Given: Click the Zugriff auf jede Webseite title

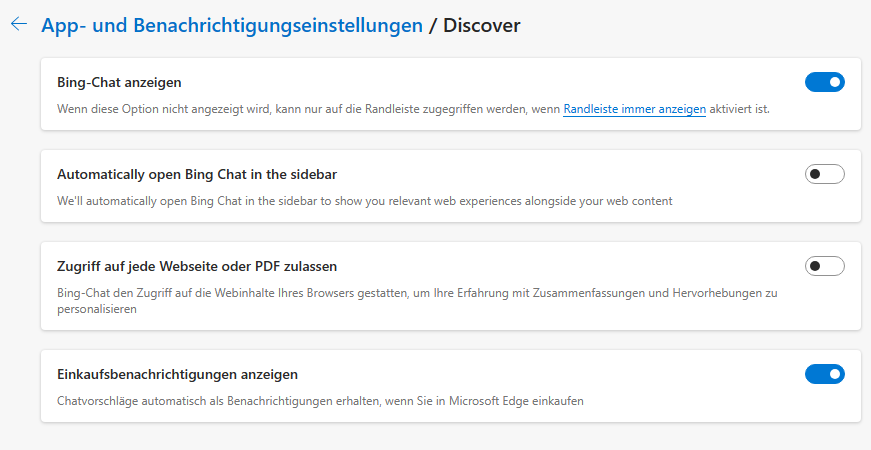Looking at the screenshot, I should (197, 267).
